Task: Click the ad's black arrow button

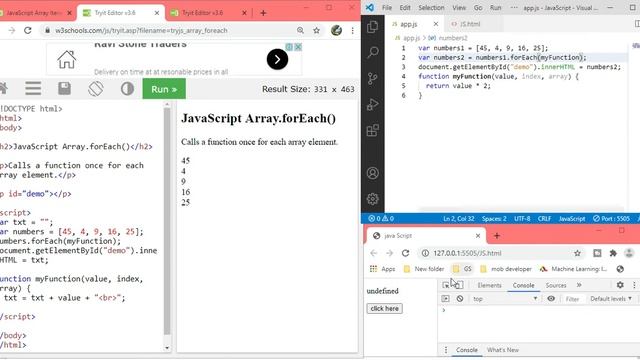Action: 278,59
